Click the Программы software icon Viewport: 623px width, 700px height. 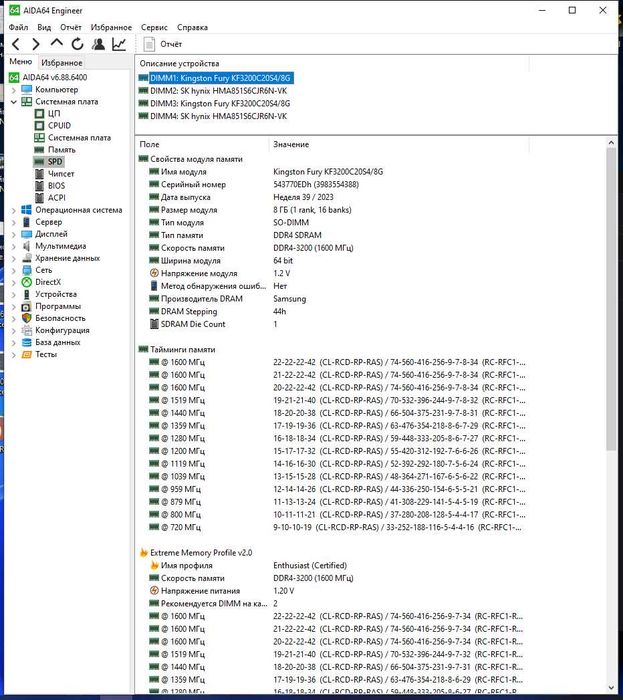(x=27, y=306)
